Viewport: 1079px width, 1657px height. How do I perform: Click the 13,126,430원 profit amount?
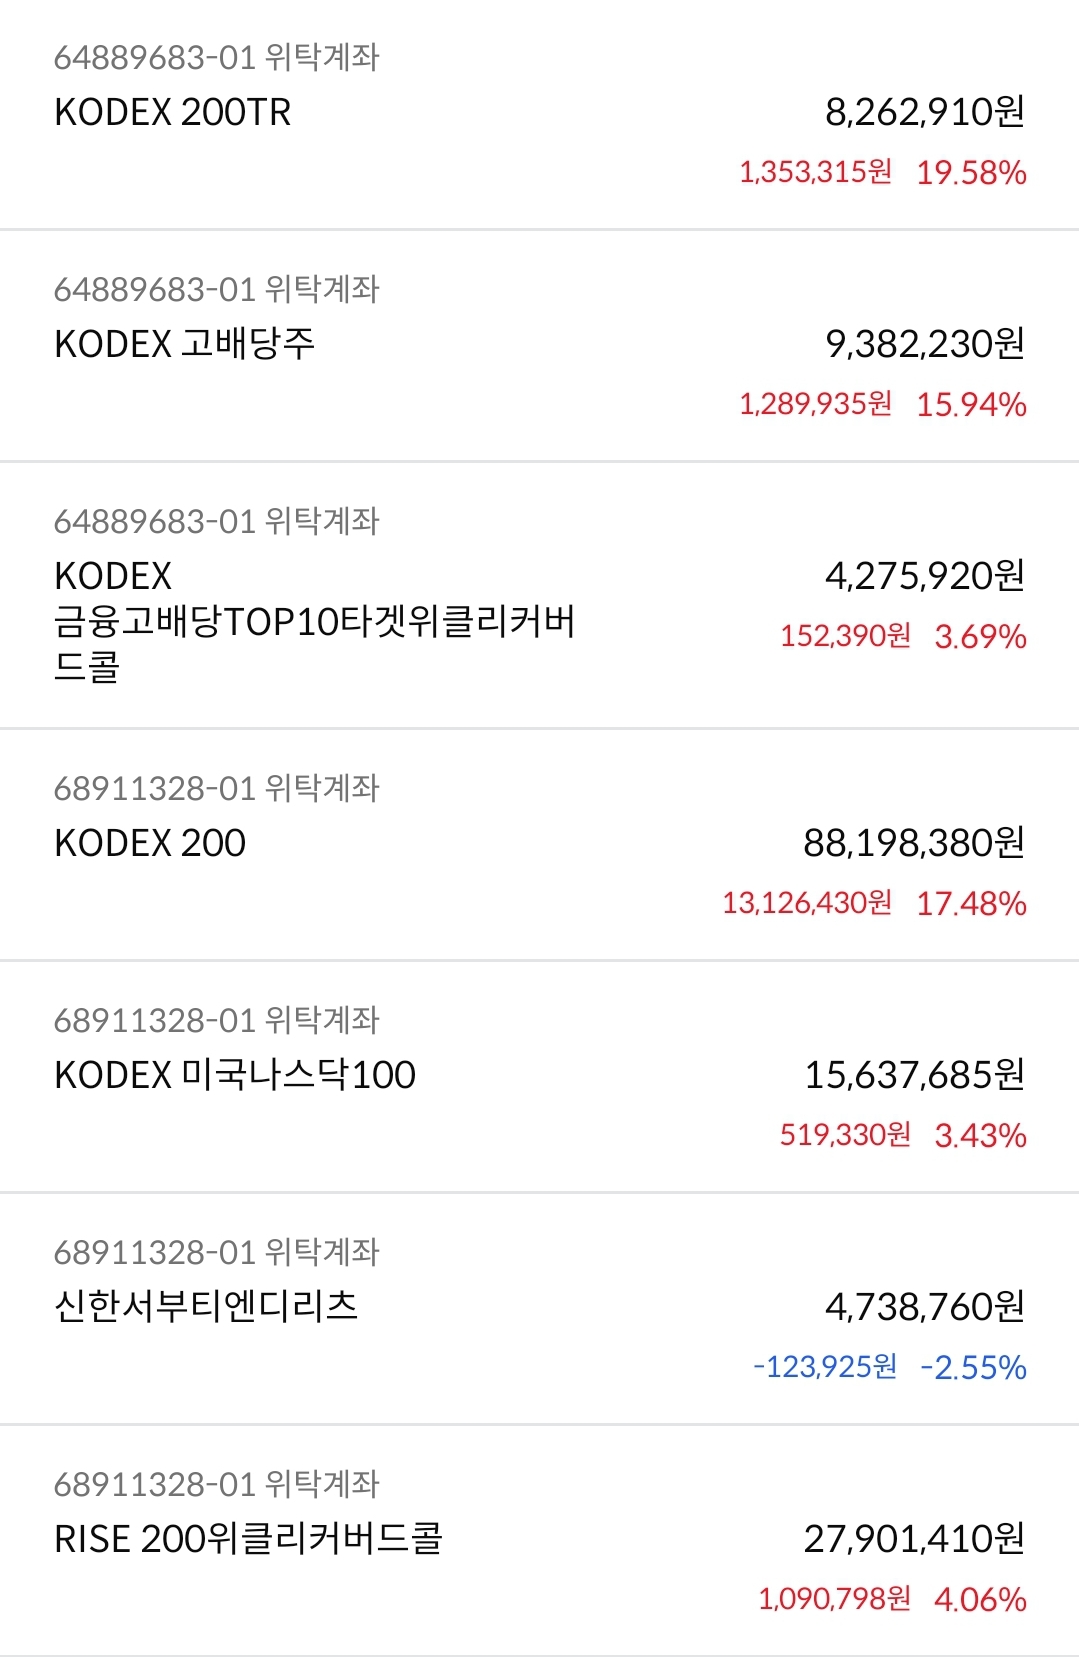[x=807, y=903]
